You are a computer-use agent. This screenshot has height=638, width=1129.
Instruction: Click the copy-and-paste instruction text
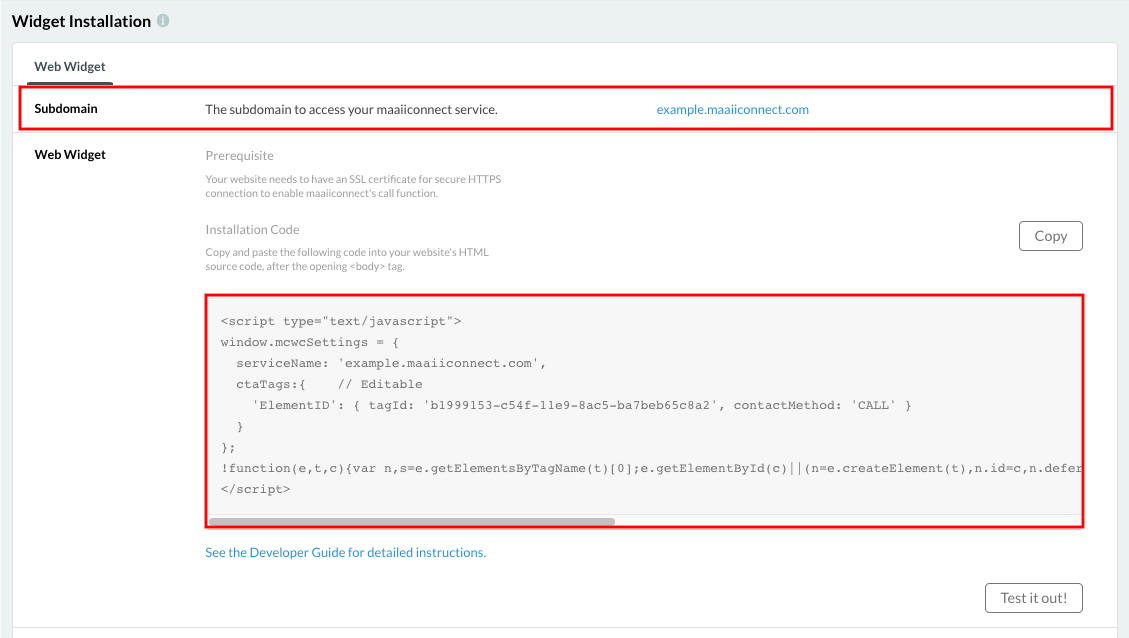click(x=347, y=259)
